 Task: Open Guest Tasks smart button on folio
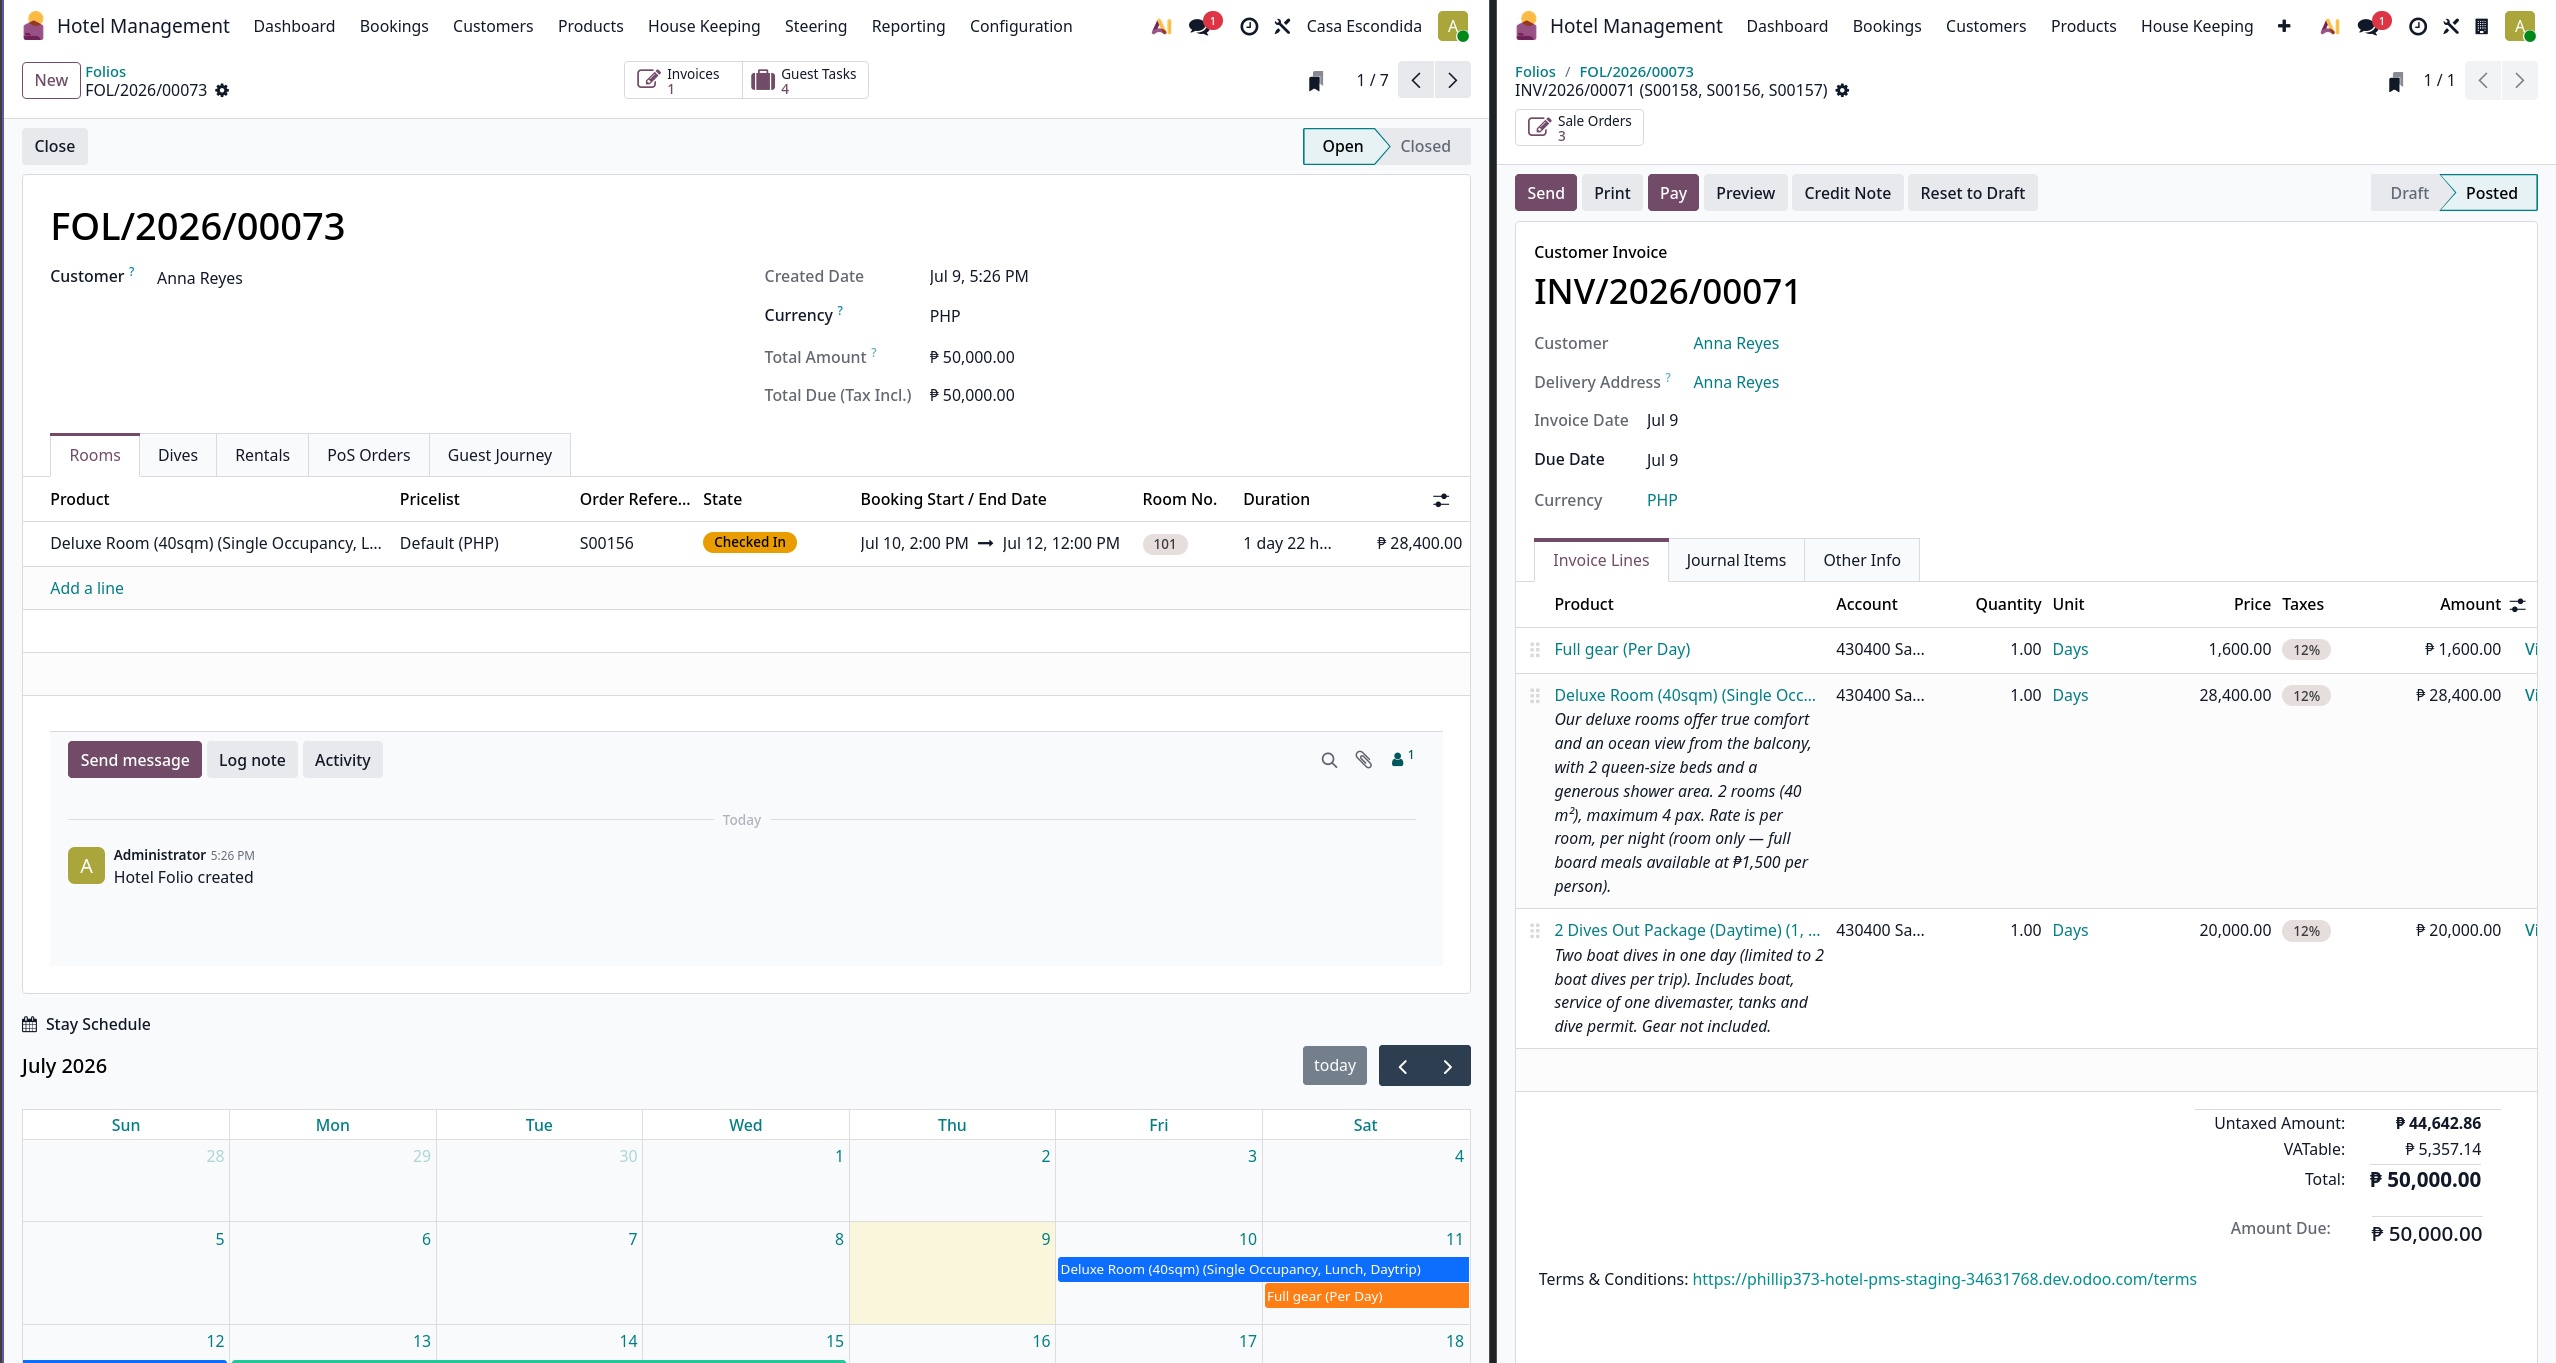pos(805,80)
